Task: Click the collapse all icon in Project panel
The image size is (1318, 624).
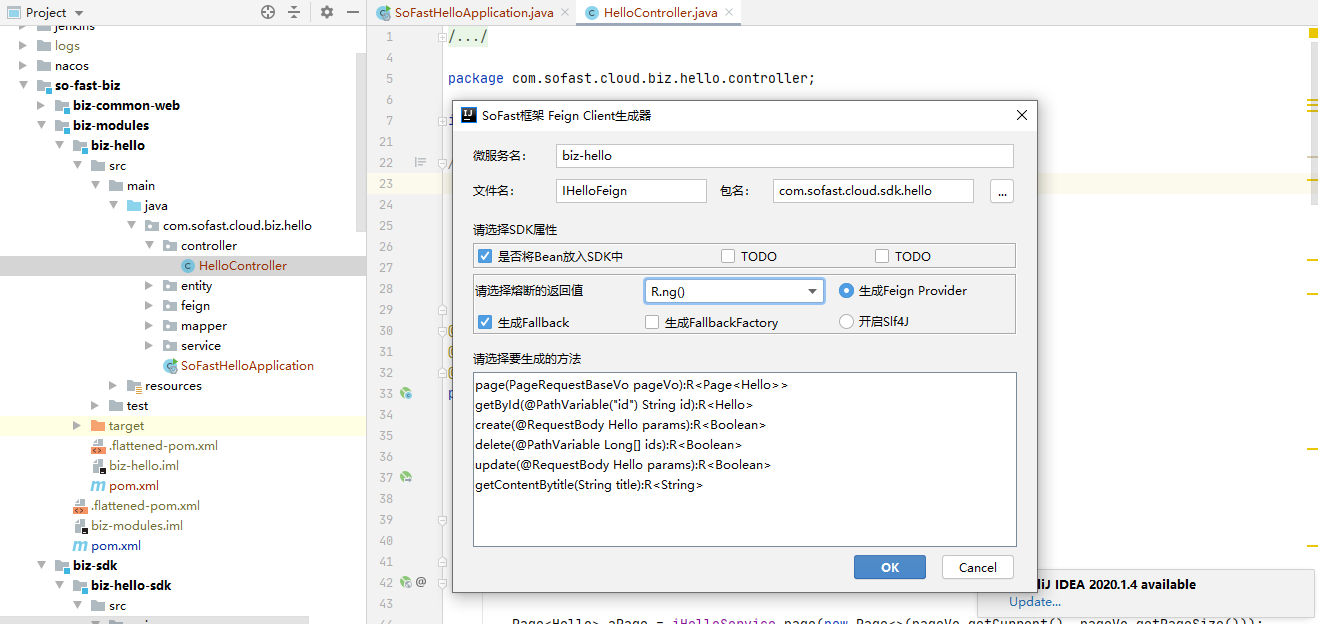Action: point(294,12)
